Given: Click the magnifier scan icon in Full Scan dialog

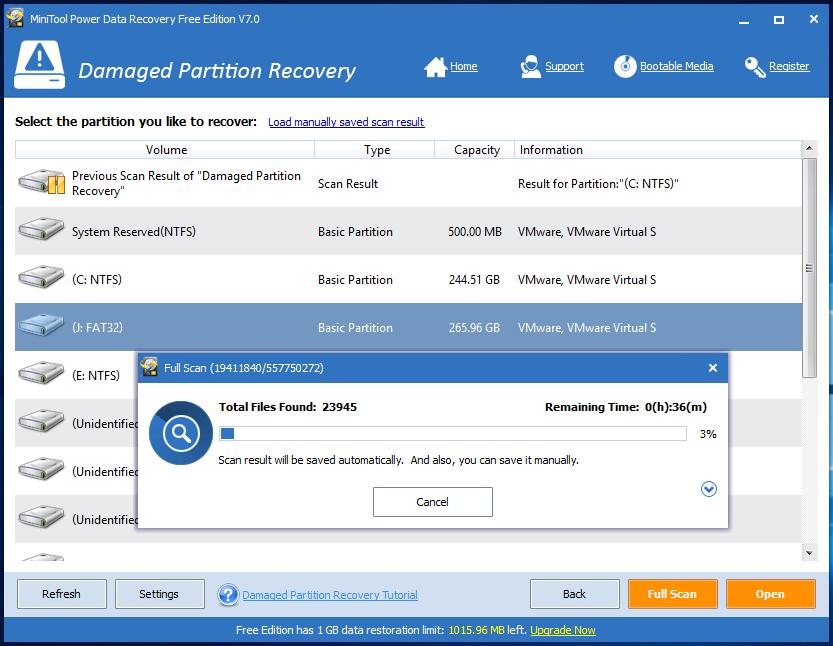Looking at the screenshot, I should click(181, 433).
